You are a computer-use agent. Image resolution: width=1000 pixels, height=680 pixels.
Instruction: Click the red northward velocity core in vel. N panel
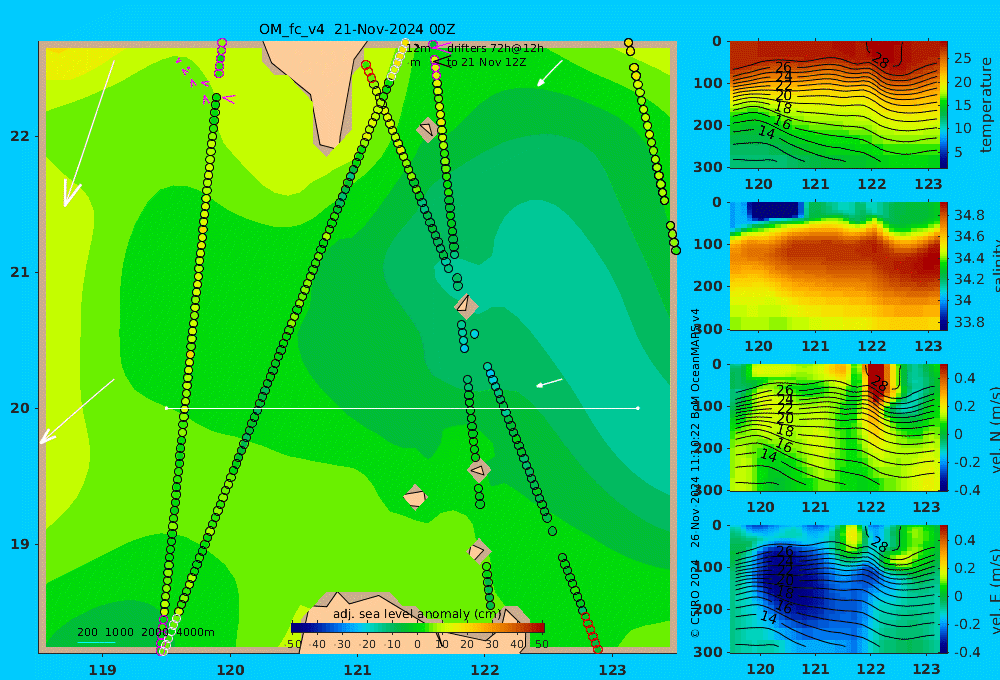(878, 383)
